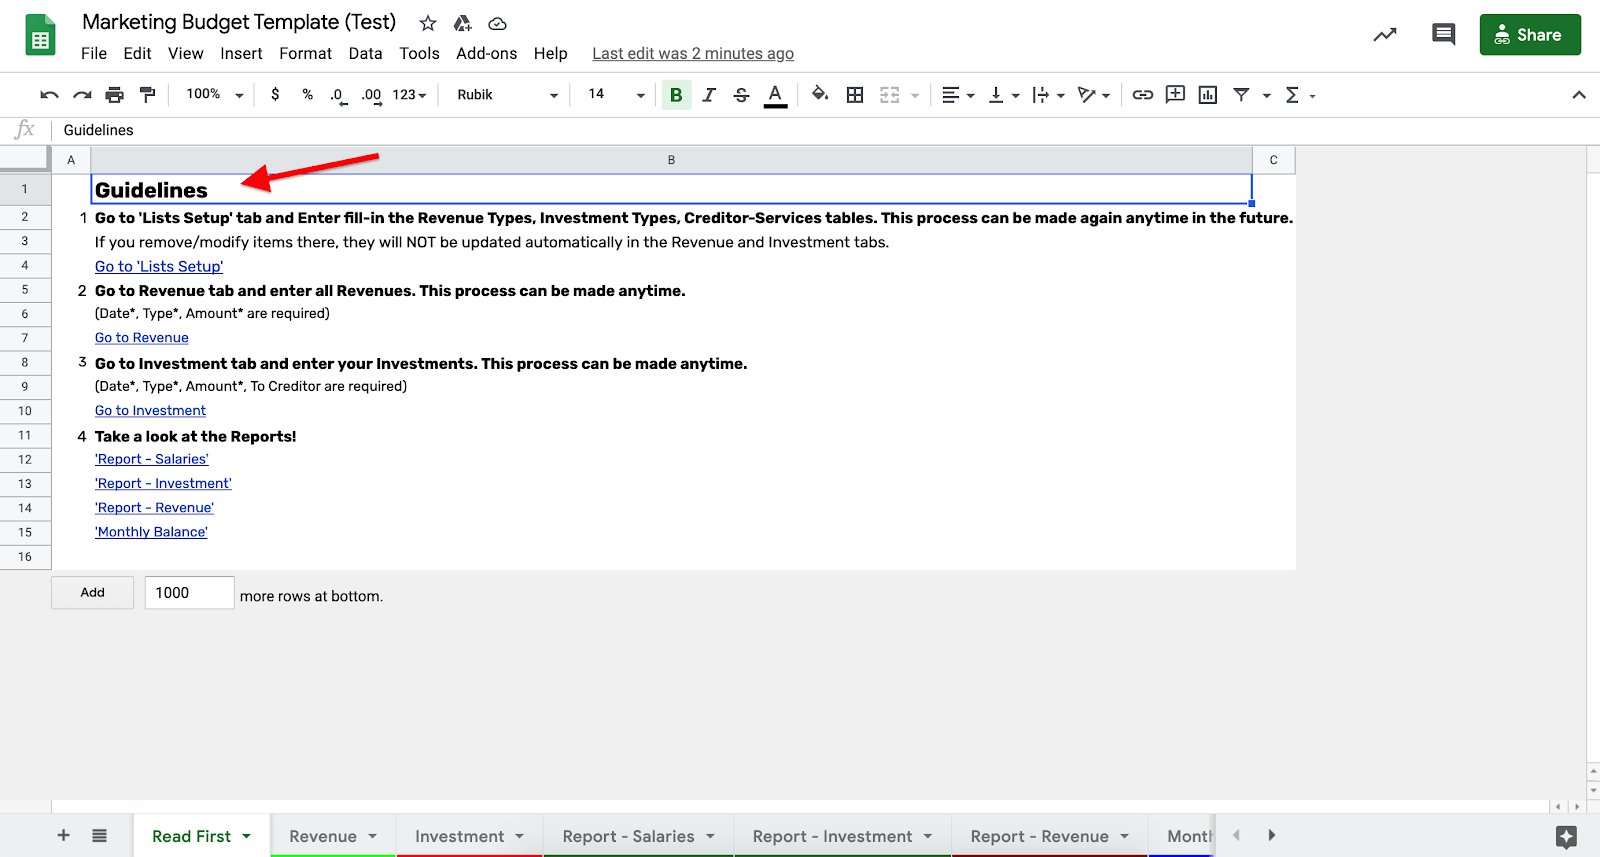Screen dimensions: 1600x857
Task: Insert a link with chain icon
Action: pos(1143,95)
